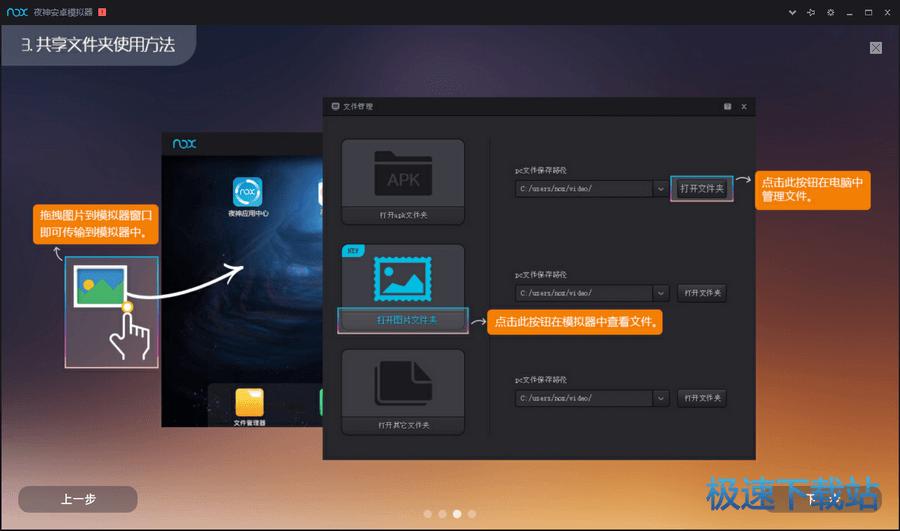Expand the third PC path dropdown
Screen dimensions: 900x531
coord(660,398)
